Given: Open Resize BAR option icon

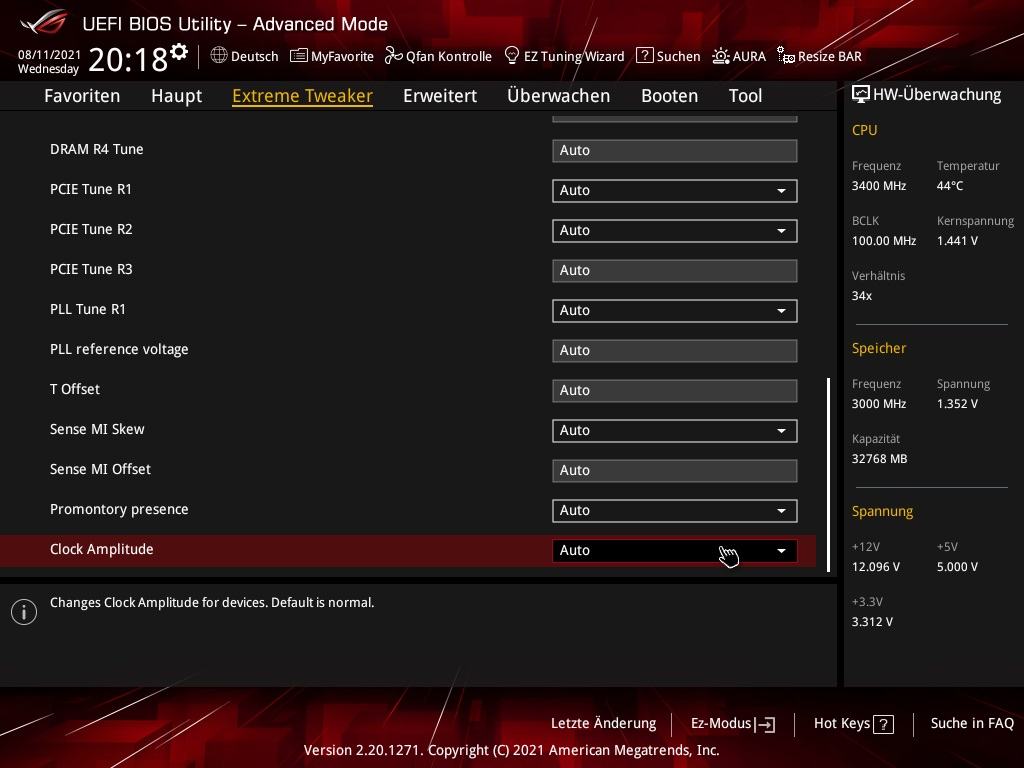Looking at the screenshot, I should coord(786,56).
